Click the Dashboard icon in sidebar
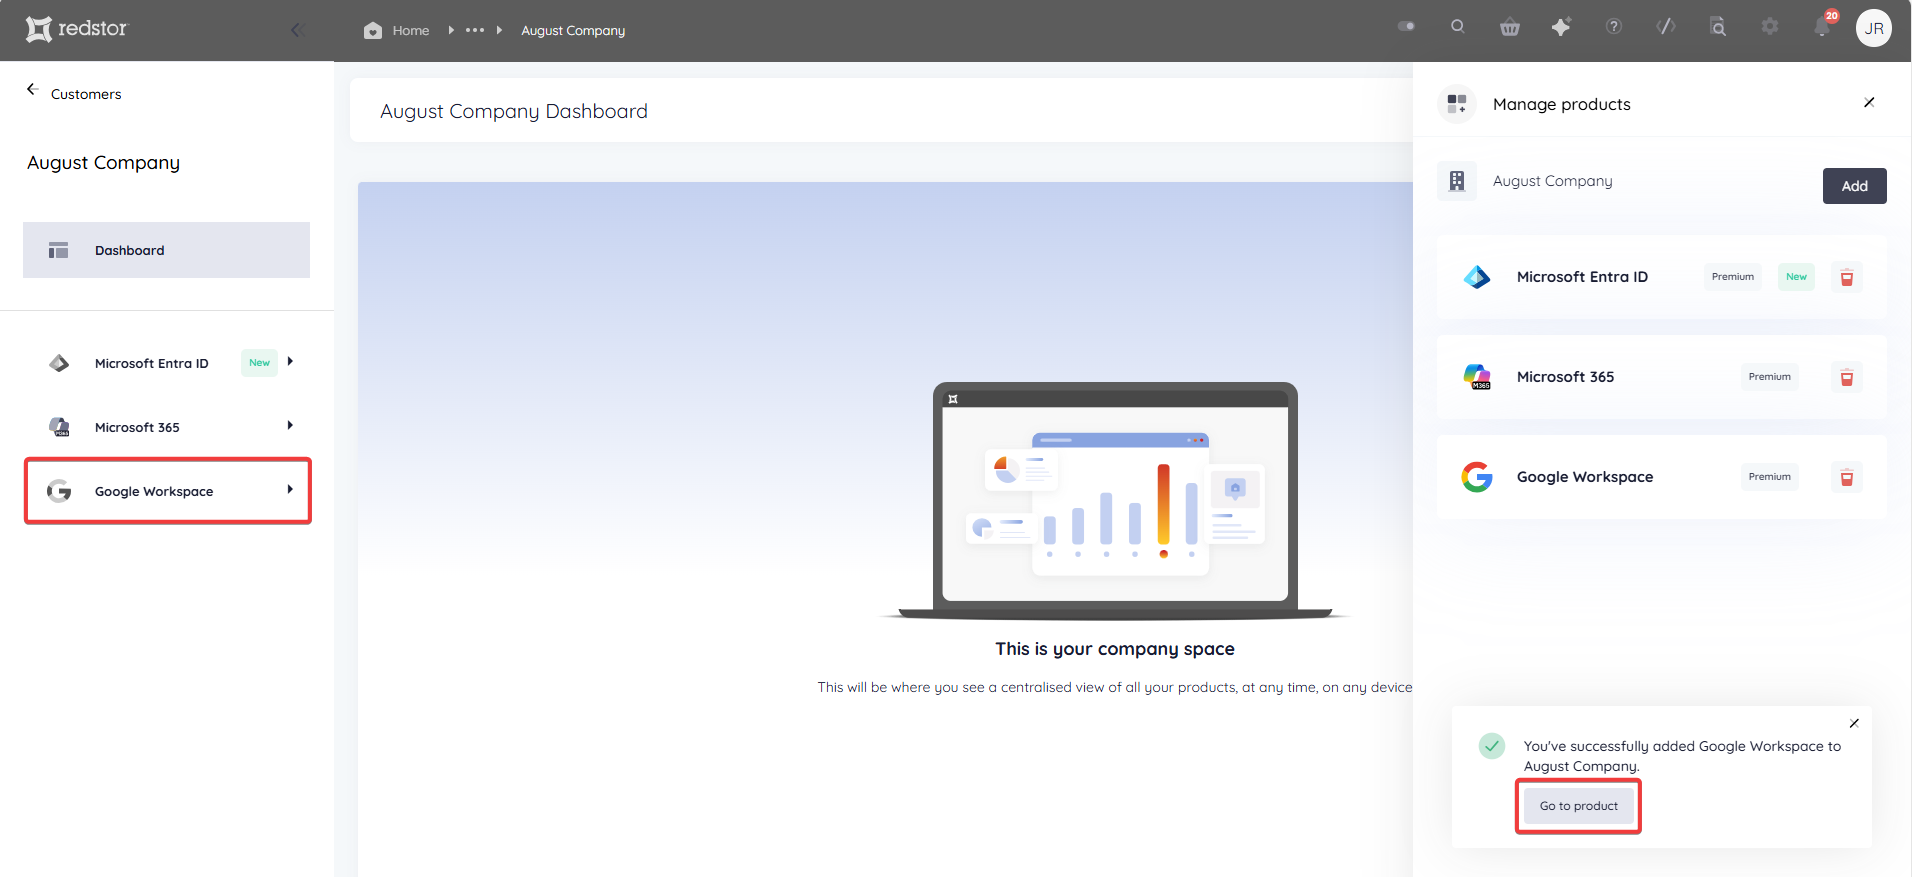1912x877 pixels. pyautogui.click(x=59, y=250)
